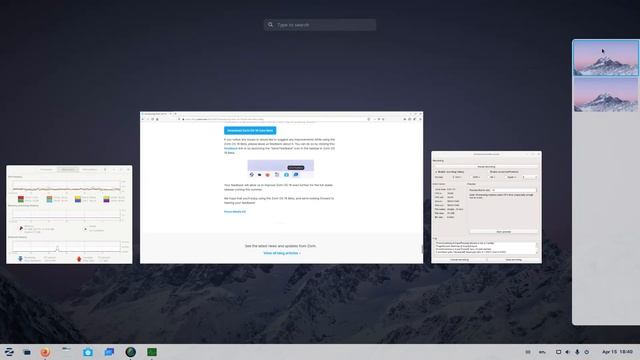Click the screen display icon in tray

(x=558, y=352)
